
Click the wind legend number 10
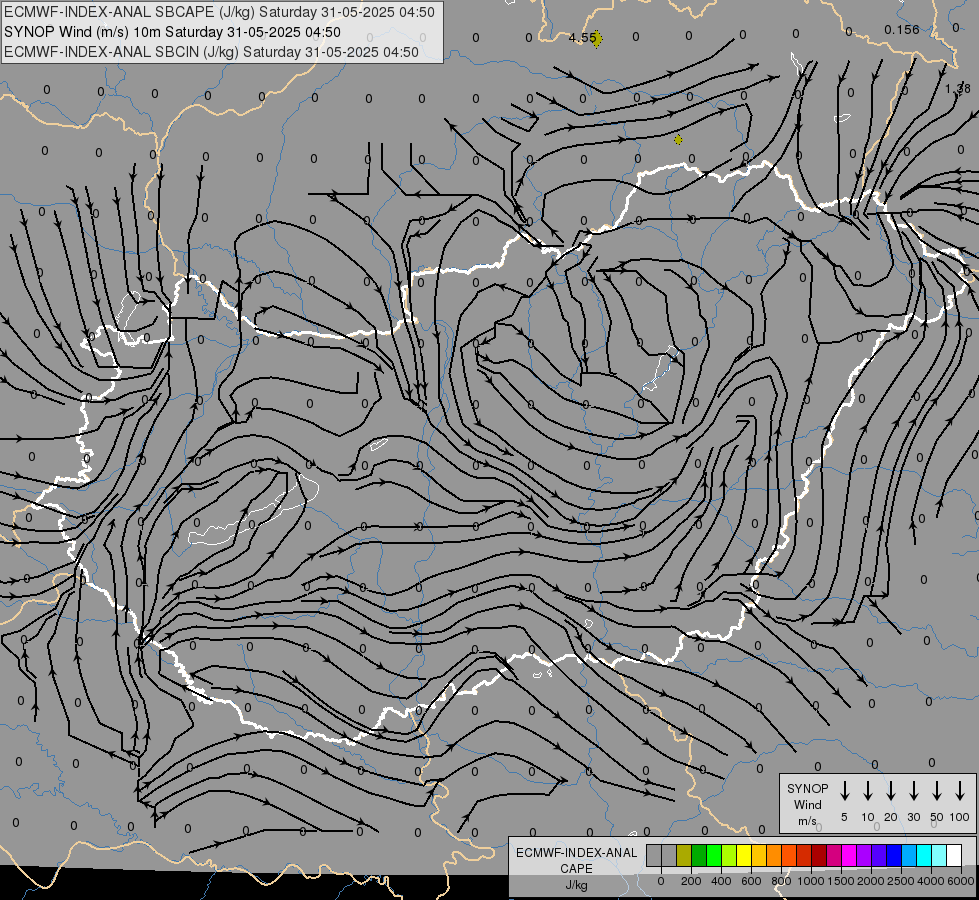pos(868,817)
